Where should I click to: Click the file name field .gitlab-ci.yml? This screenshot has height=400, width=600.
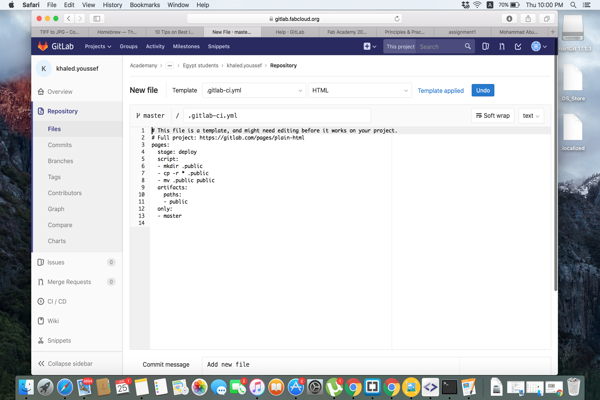[x=277, y=116]
